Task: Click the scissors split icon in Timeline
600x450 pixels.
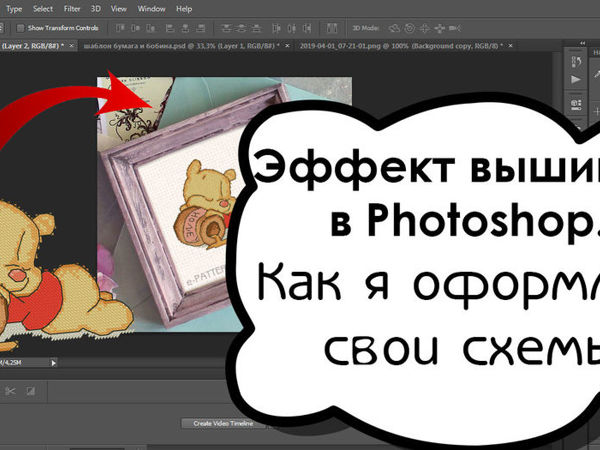Action: click(10, 391)
